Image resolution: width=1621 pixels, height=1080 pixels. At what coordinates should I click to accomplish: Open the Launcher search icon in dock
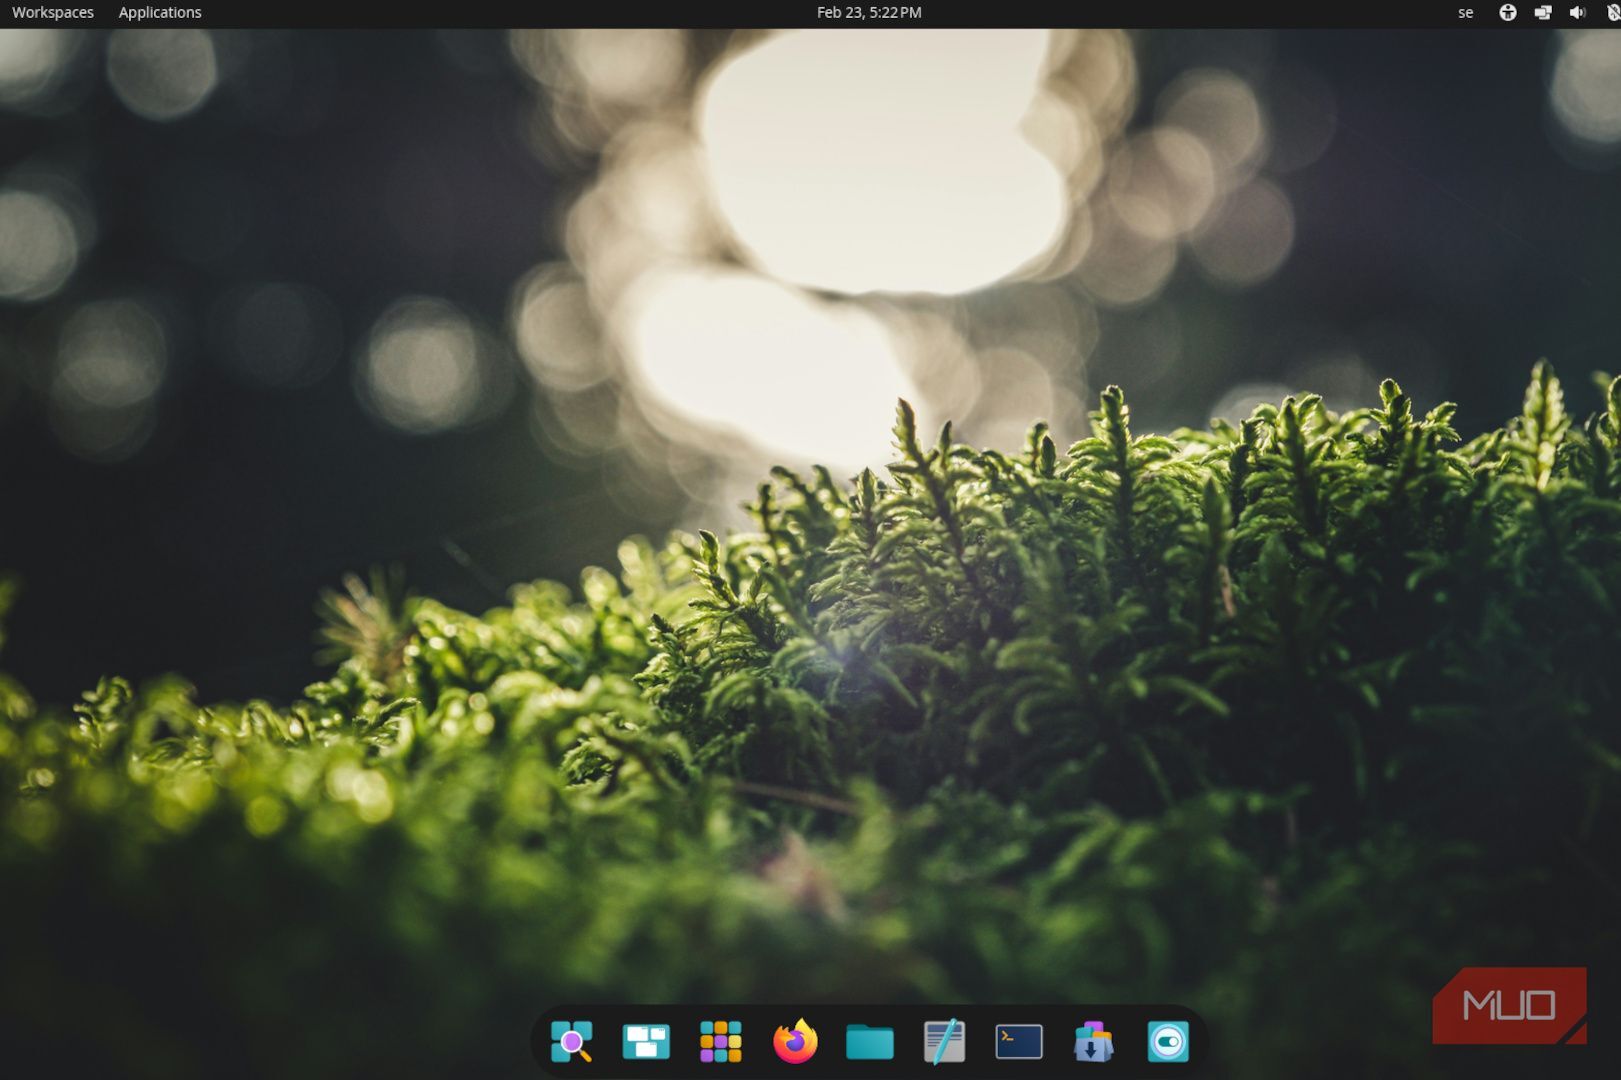(x=571, y=1042)
